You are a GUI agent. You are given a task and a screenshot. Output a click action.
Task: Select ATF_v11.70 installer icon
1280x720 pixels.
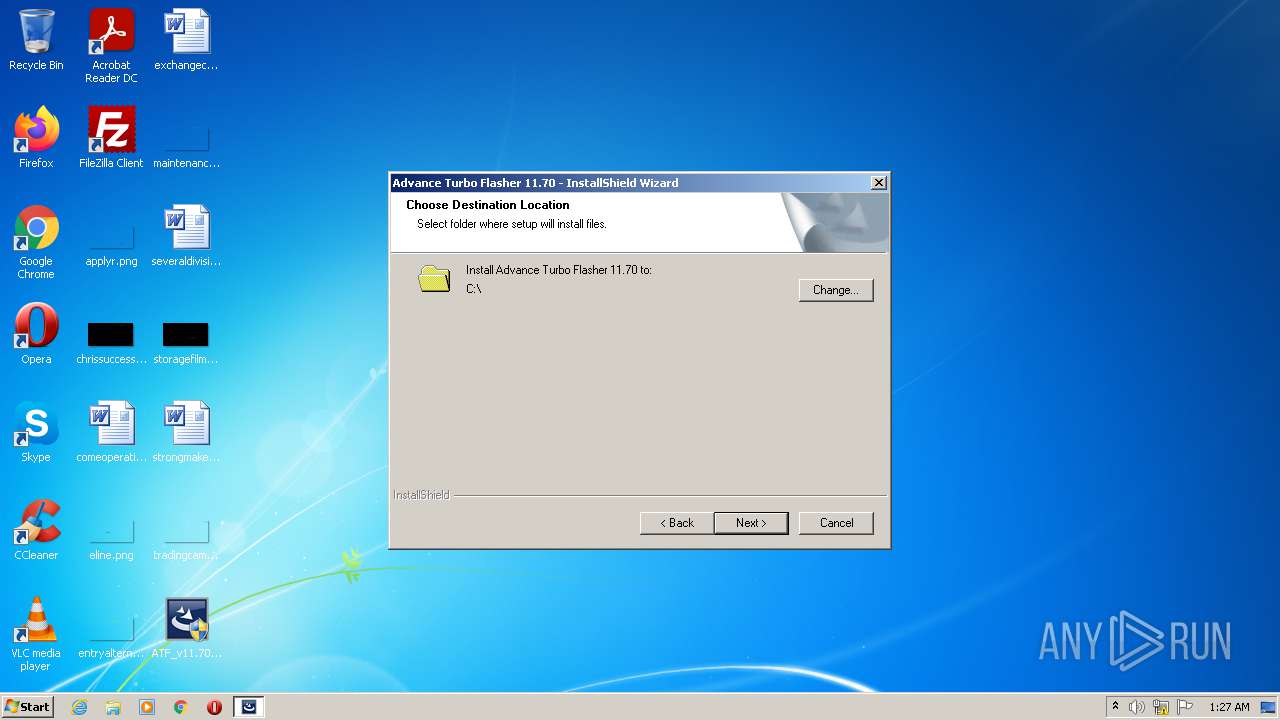pyautogui.click(x=186, y=628)
